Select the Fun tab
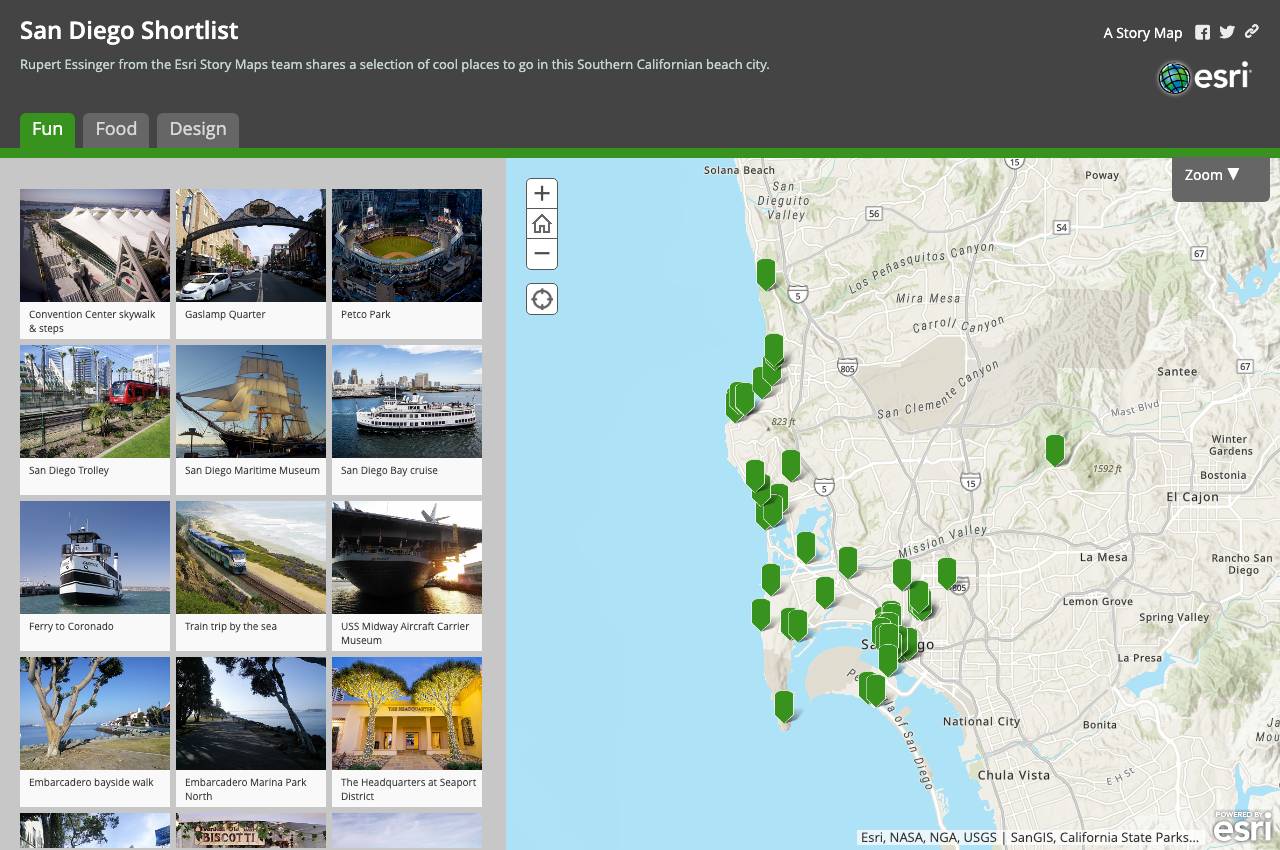The width and height of the screenshot is (1280, 850). 47,129
